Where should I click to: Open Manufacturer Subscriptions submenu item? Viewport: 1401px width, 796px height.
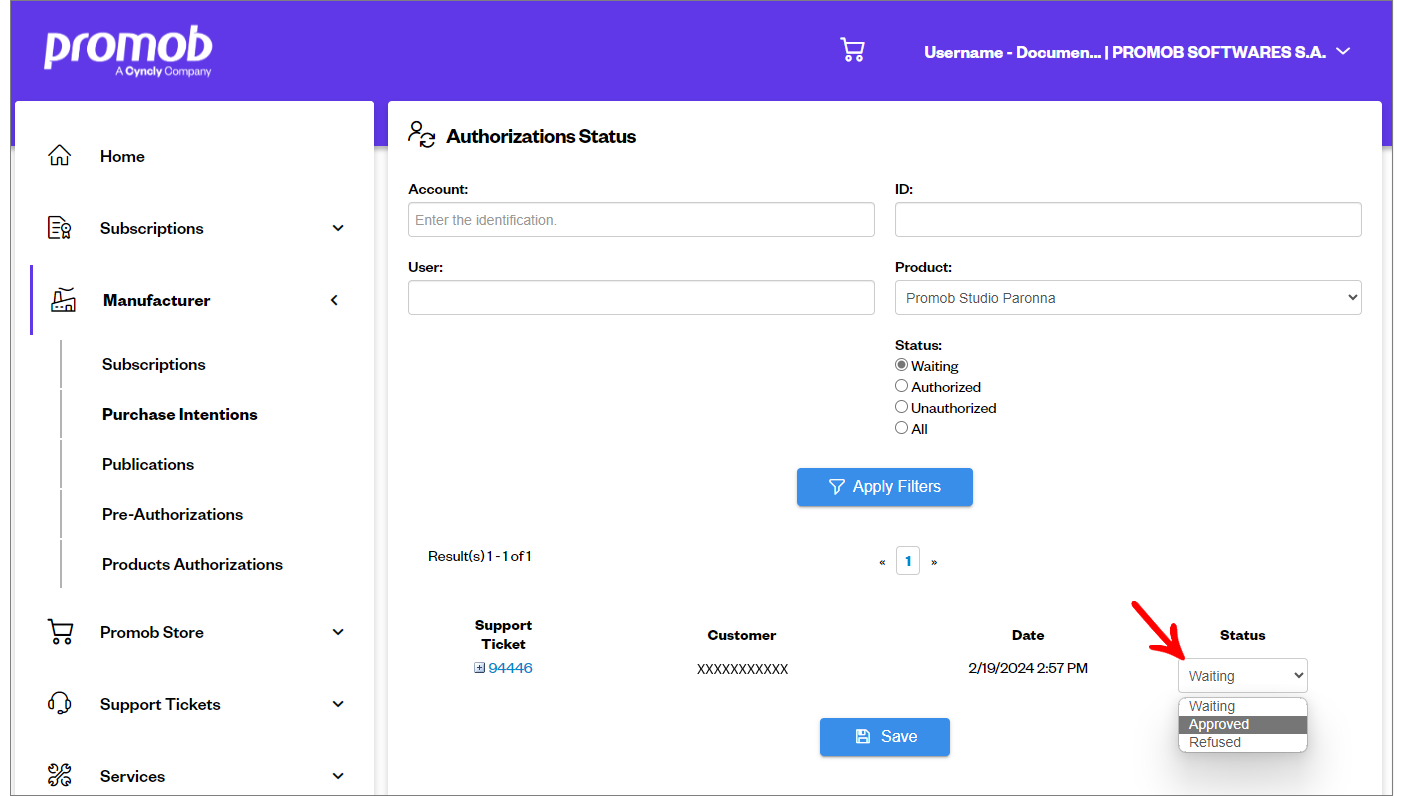tap(154, 364)
